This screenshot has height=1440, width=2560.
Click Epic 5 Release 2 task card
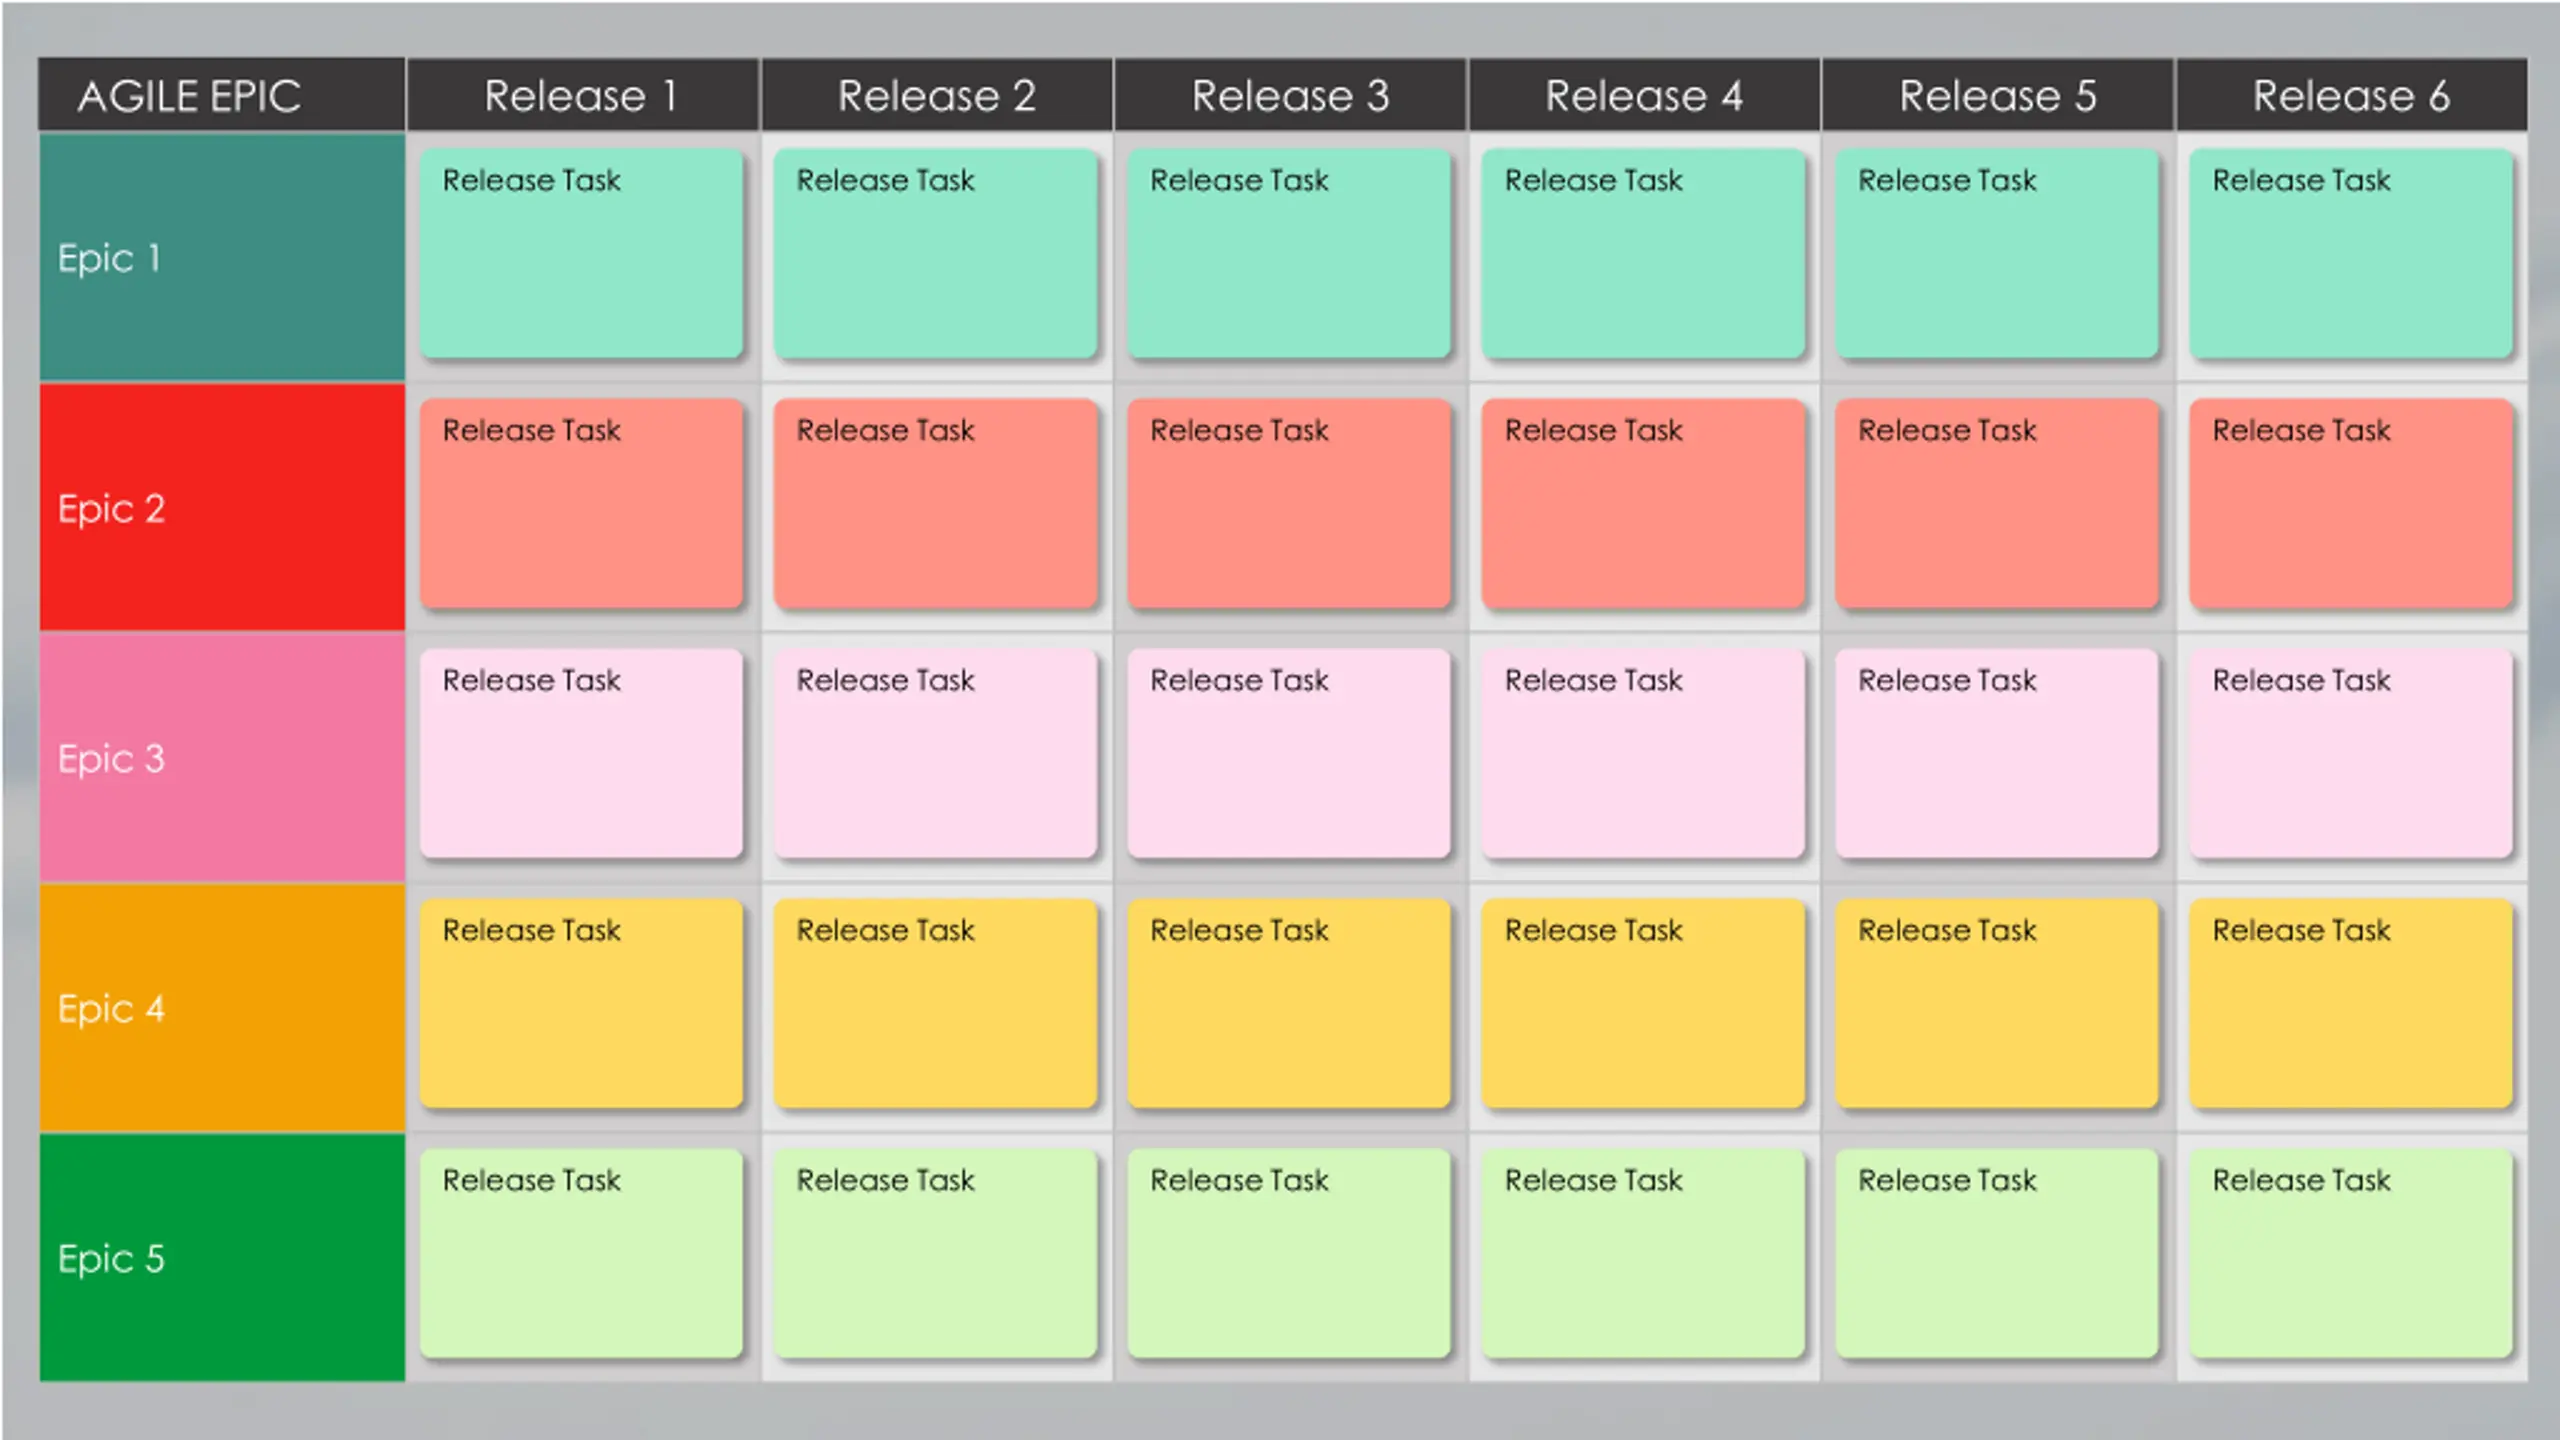(x=935, y=1254)
